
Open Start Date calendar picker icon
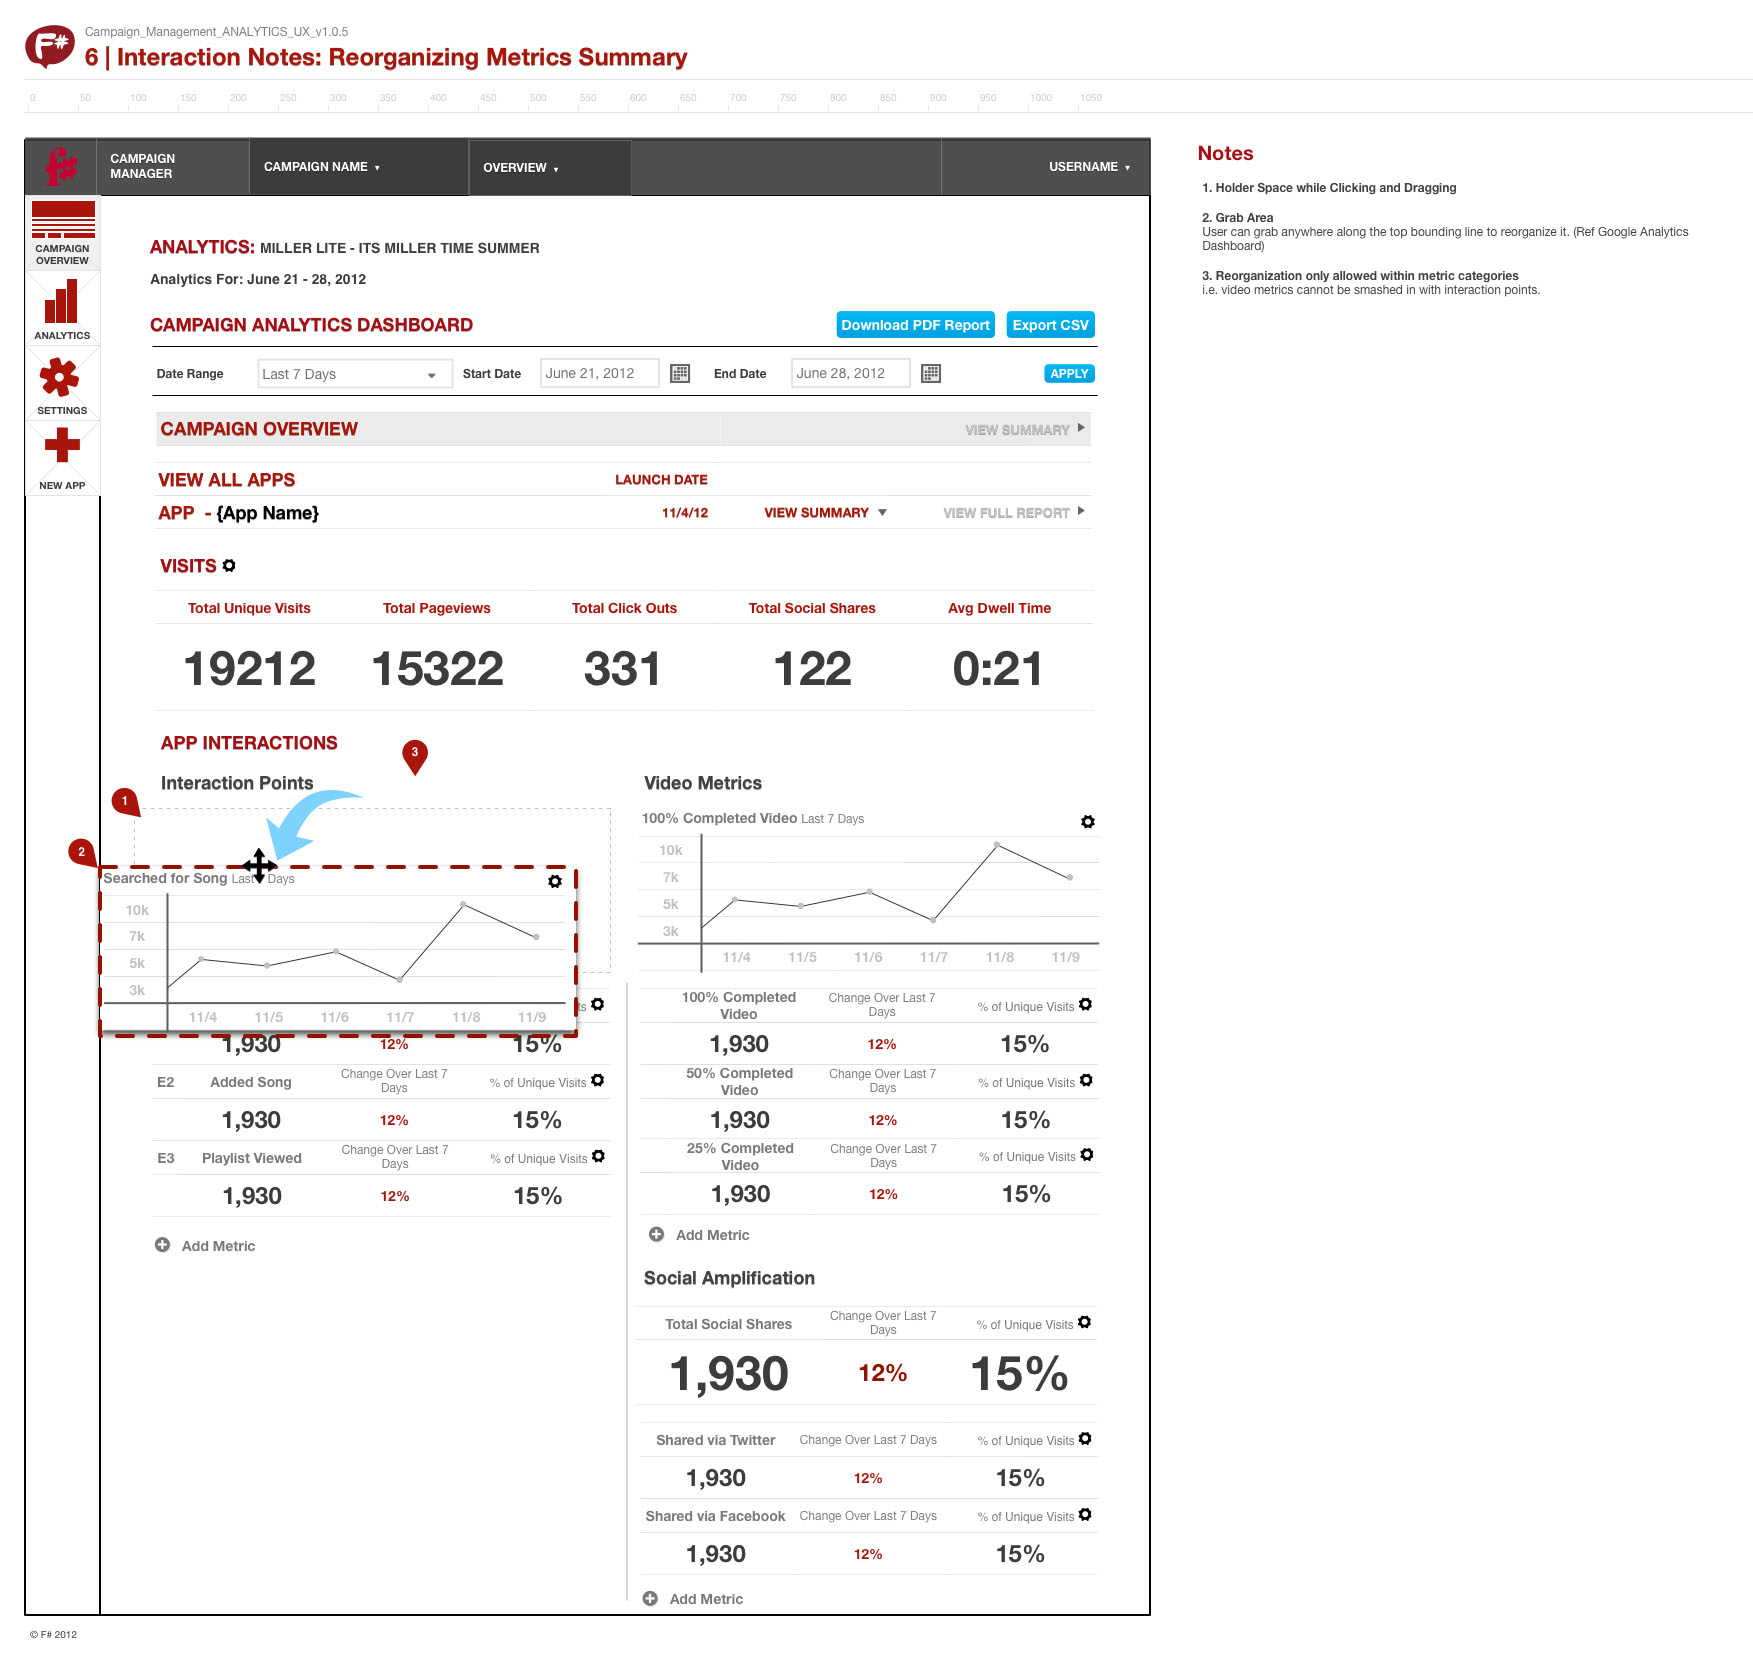click(680, 373)
